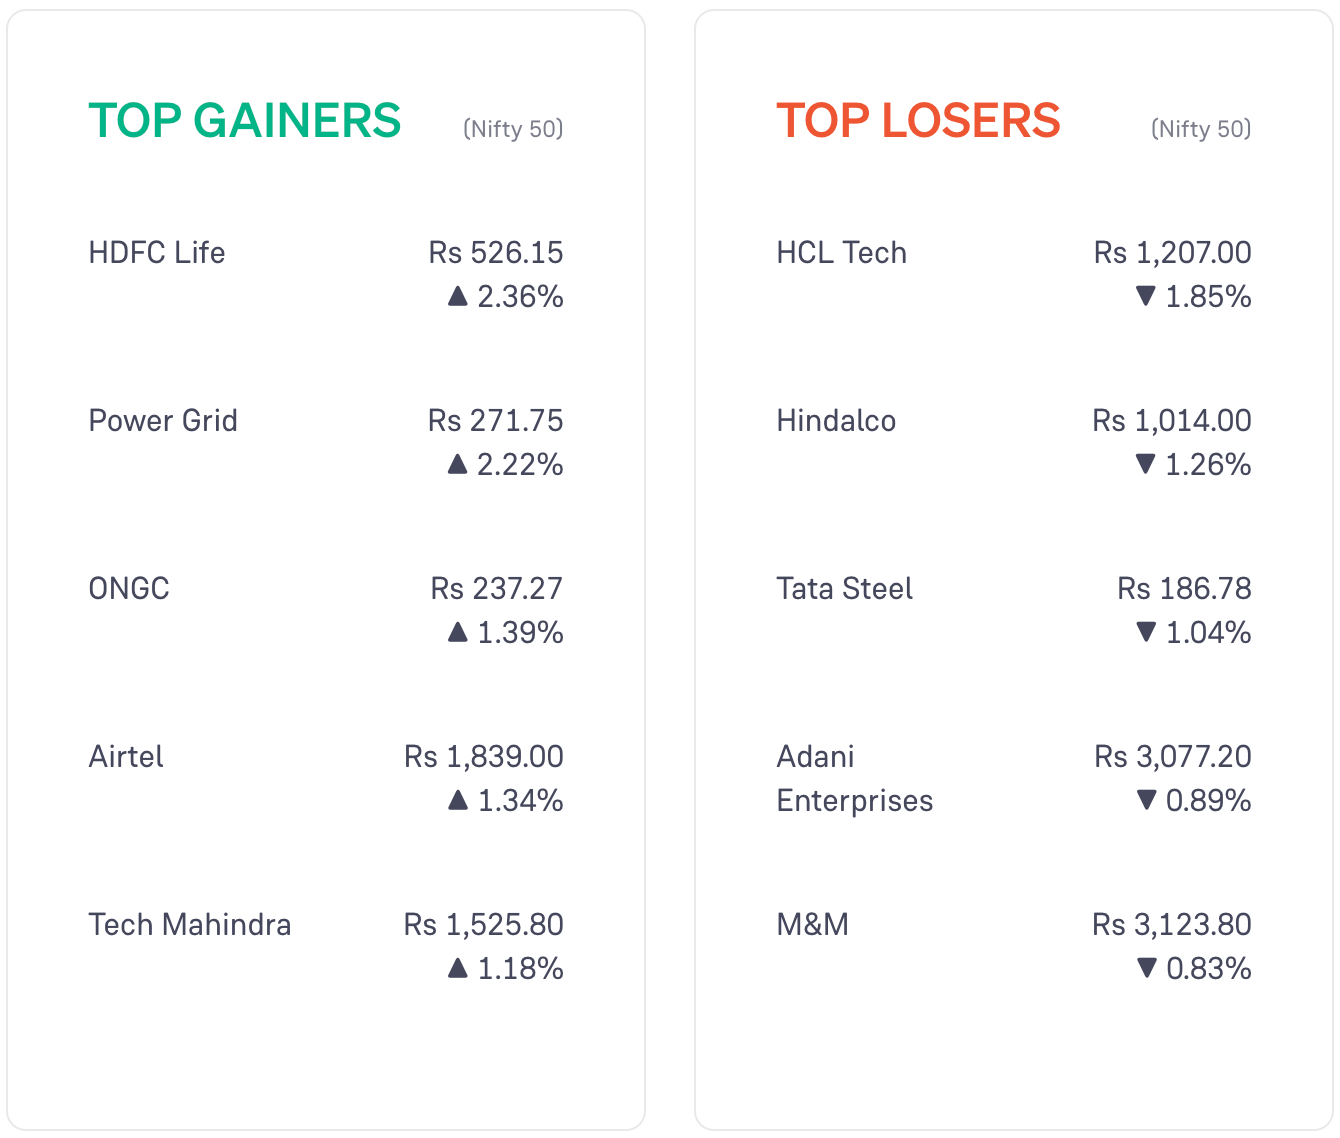Open the Tech Mahindra stock name
Viewport: 1340px width, 1138px height.
pyautogui.click(x=190, y=924)
